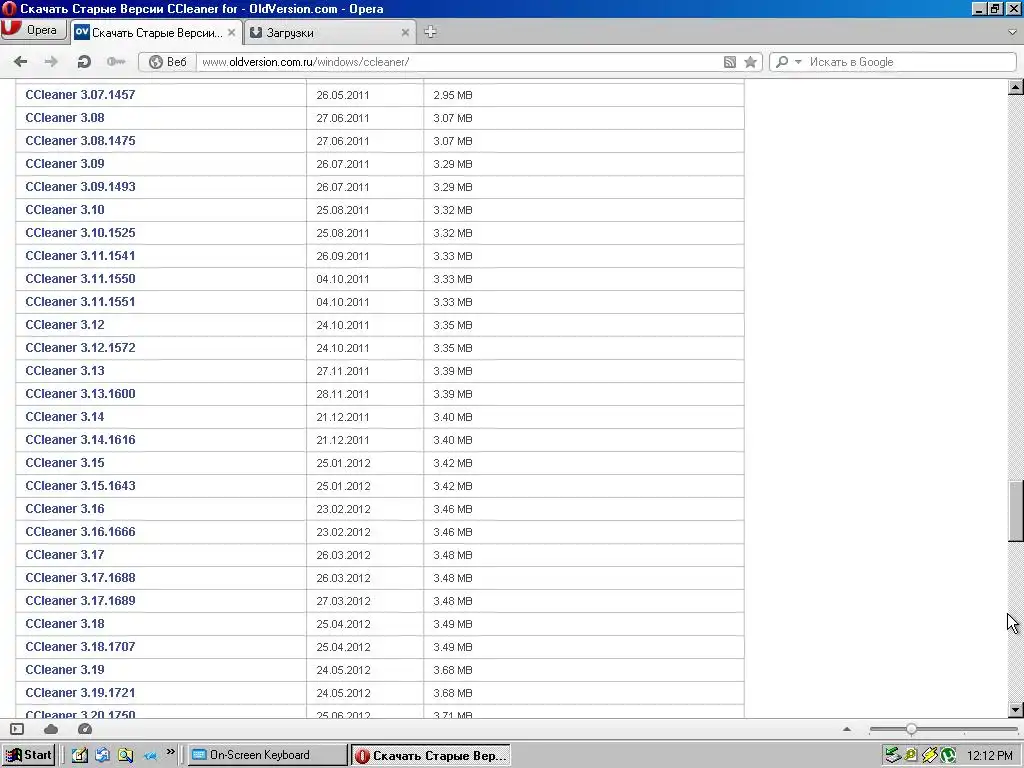Click the Opera Turbo gauge icon
This screenshot has height=768, width=1024.
point(85,729)
